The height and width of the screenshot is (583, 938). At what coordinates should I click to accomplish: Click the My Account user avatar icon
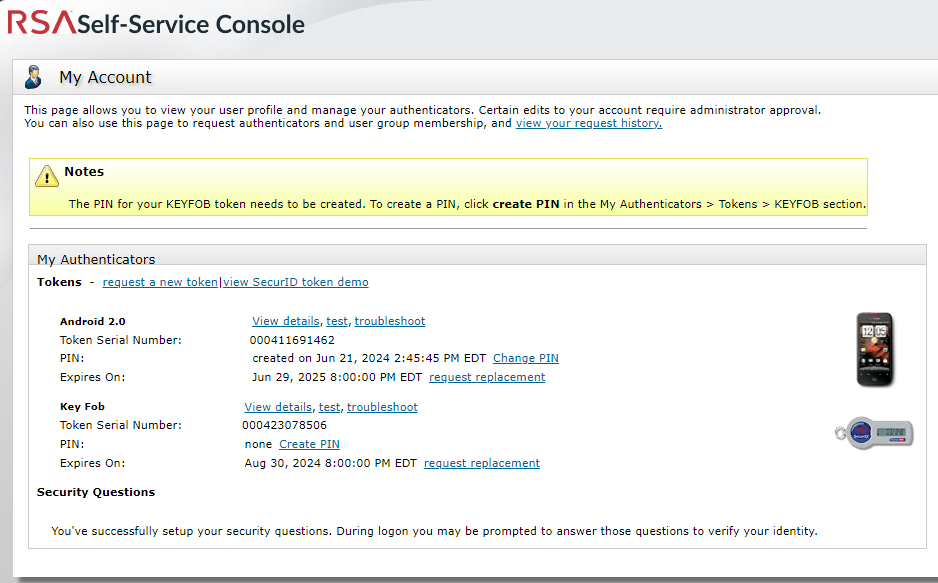34,77
